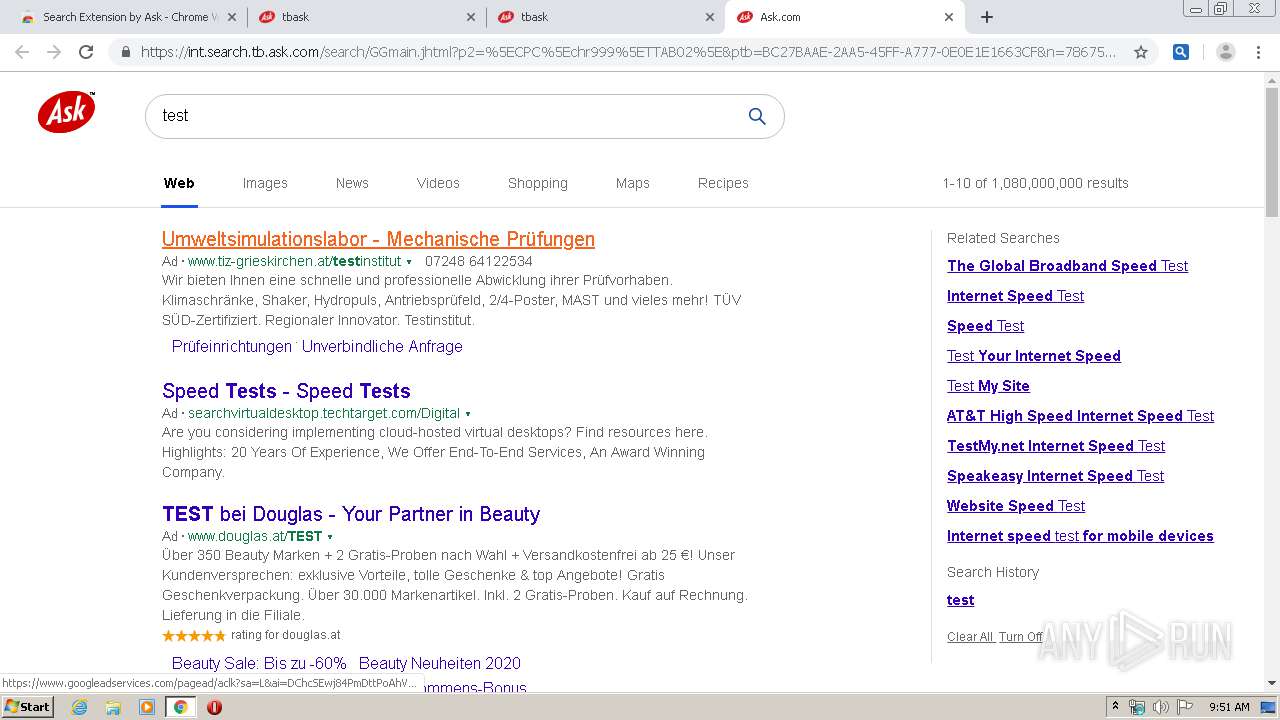Click the volume tray icon

pos(1160,707)
